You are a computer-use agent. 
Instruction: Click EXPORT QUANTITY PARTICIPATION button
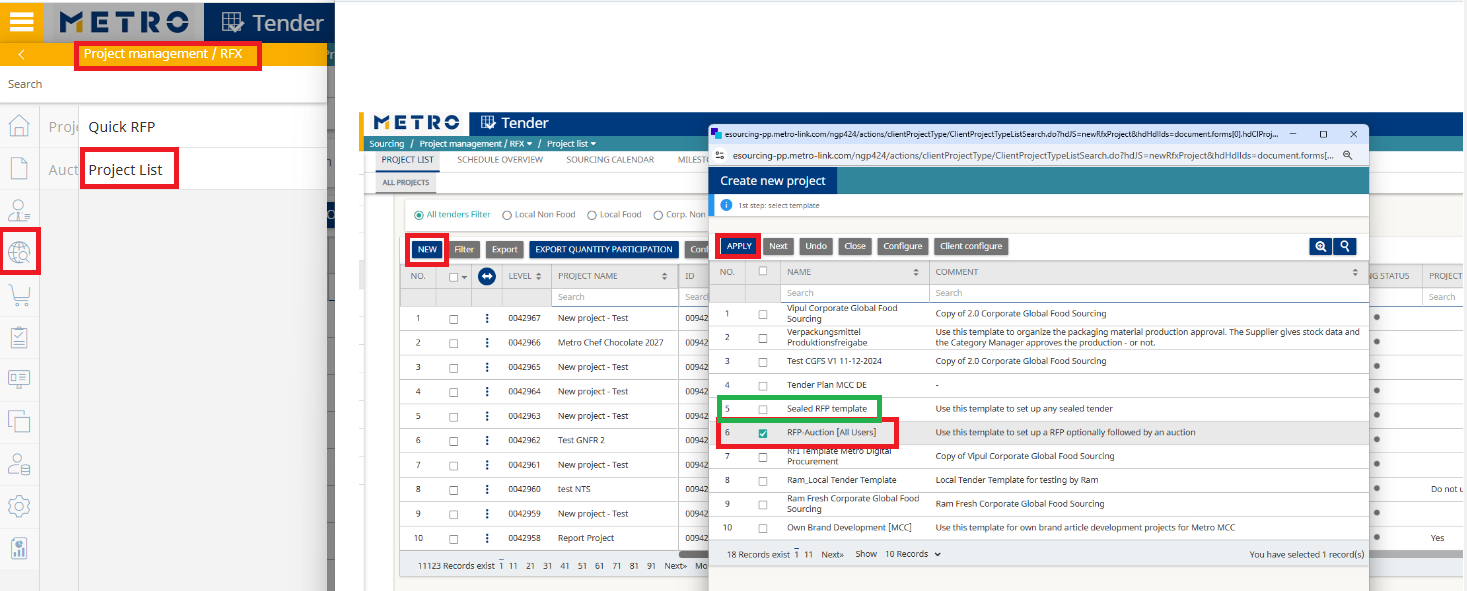pos(604,249)
